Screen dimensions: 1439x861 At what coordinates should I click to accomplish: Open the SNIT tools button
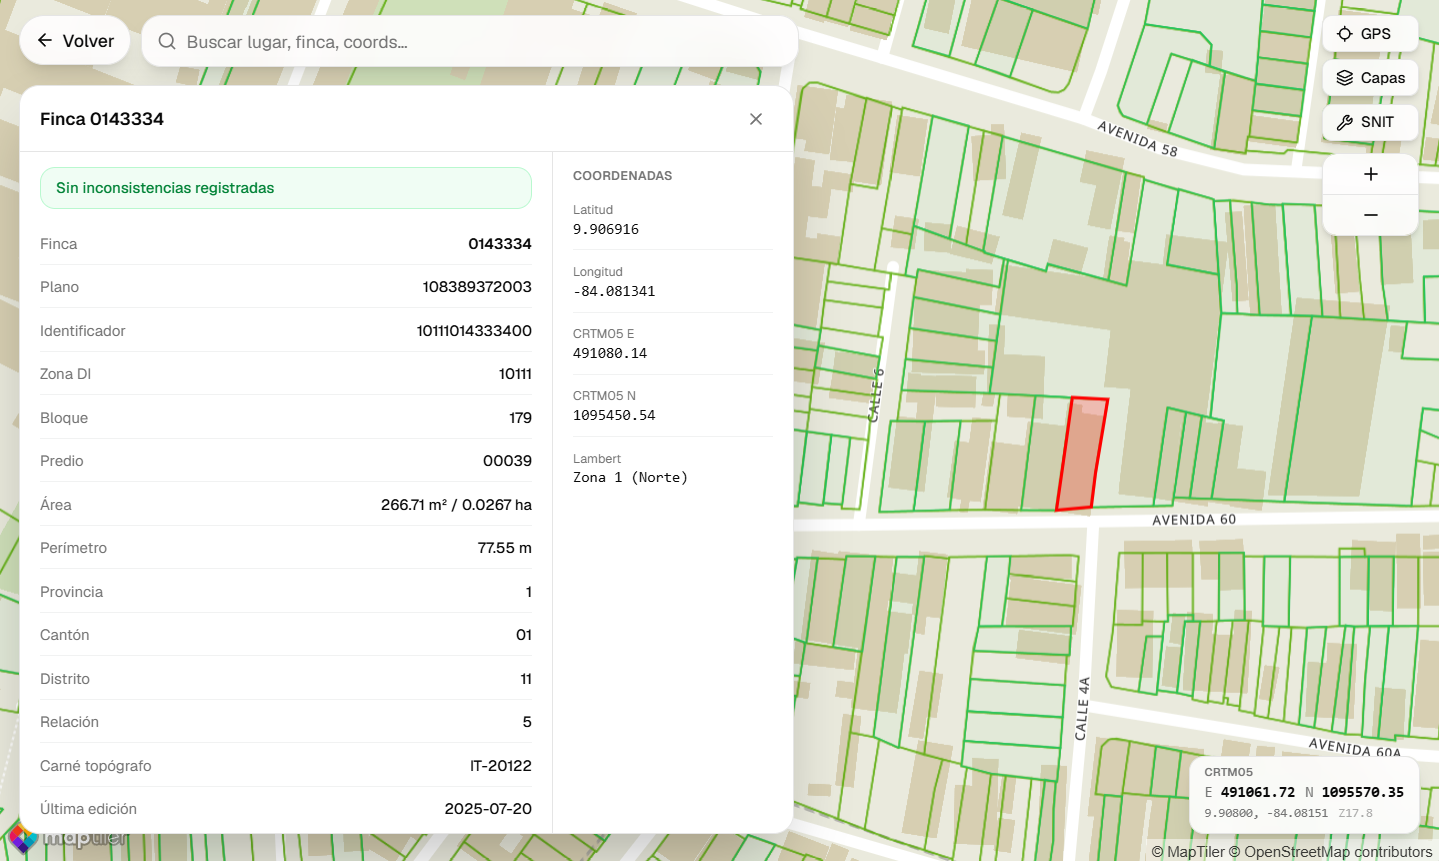[x=1369, y=122]
